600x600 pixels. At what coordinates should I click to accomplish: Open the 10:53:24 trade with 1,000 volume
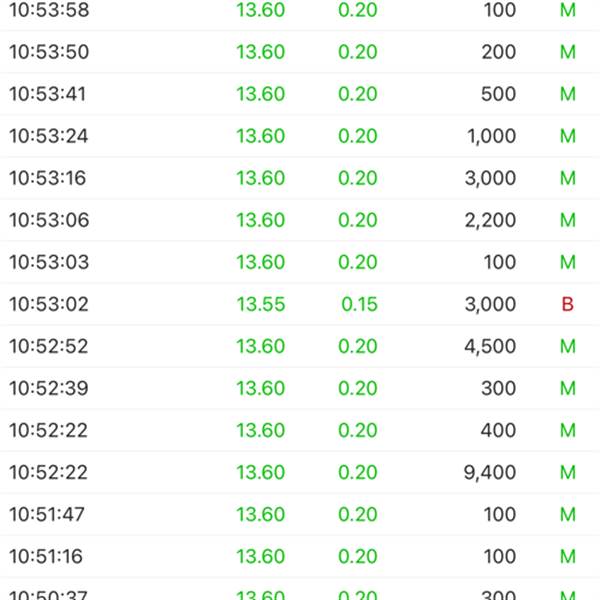click(x=300, y=136)
